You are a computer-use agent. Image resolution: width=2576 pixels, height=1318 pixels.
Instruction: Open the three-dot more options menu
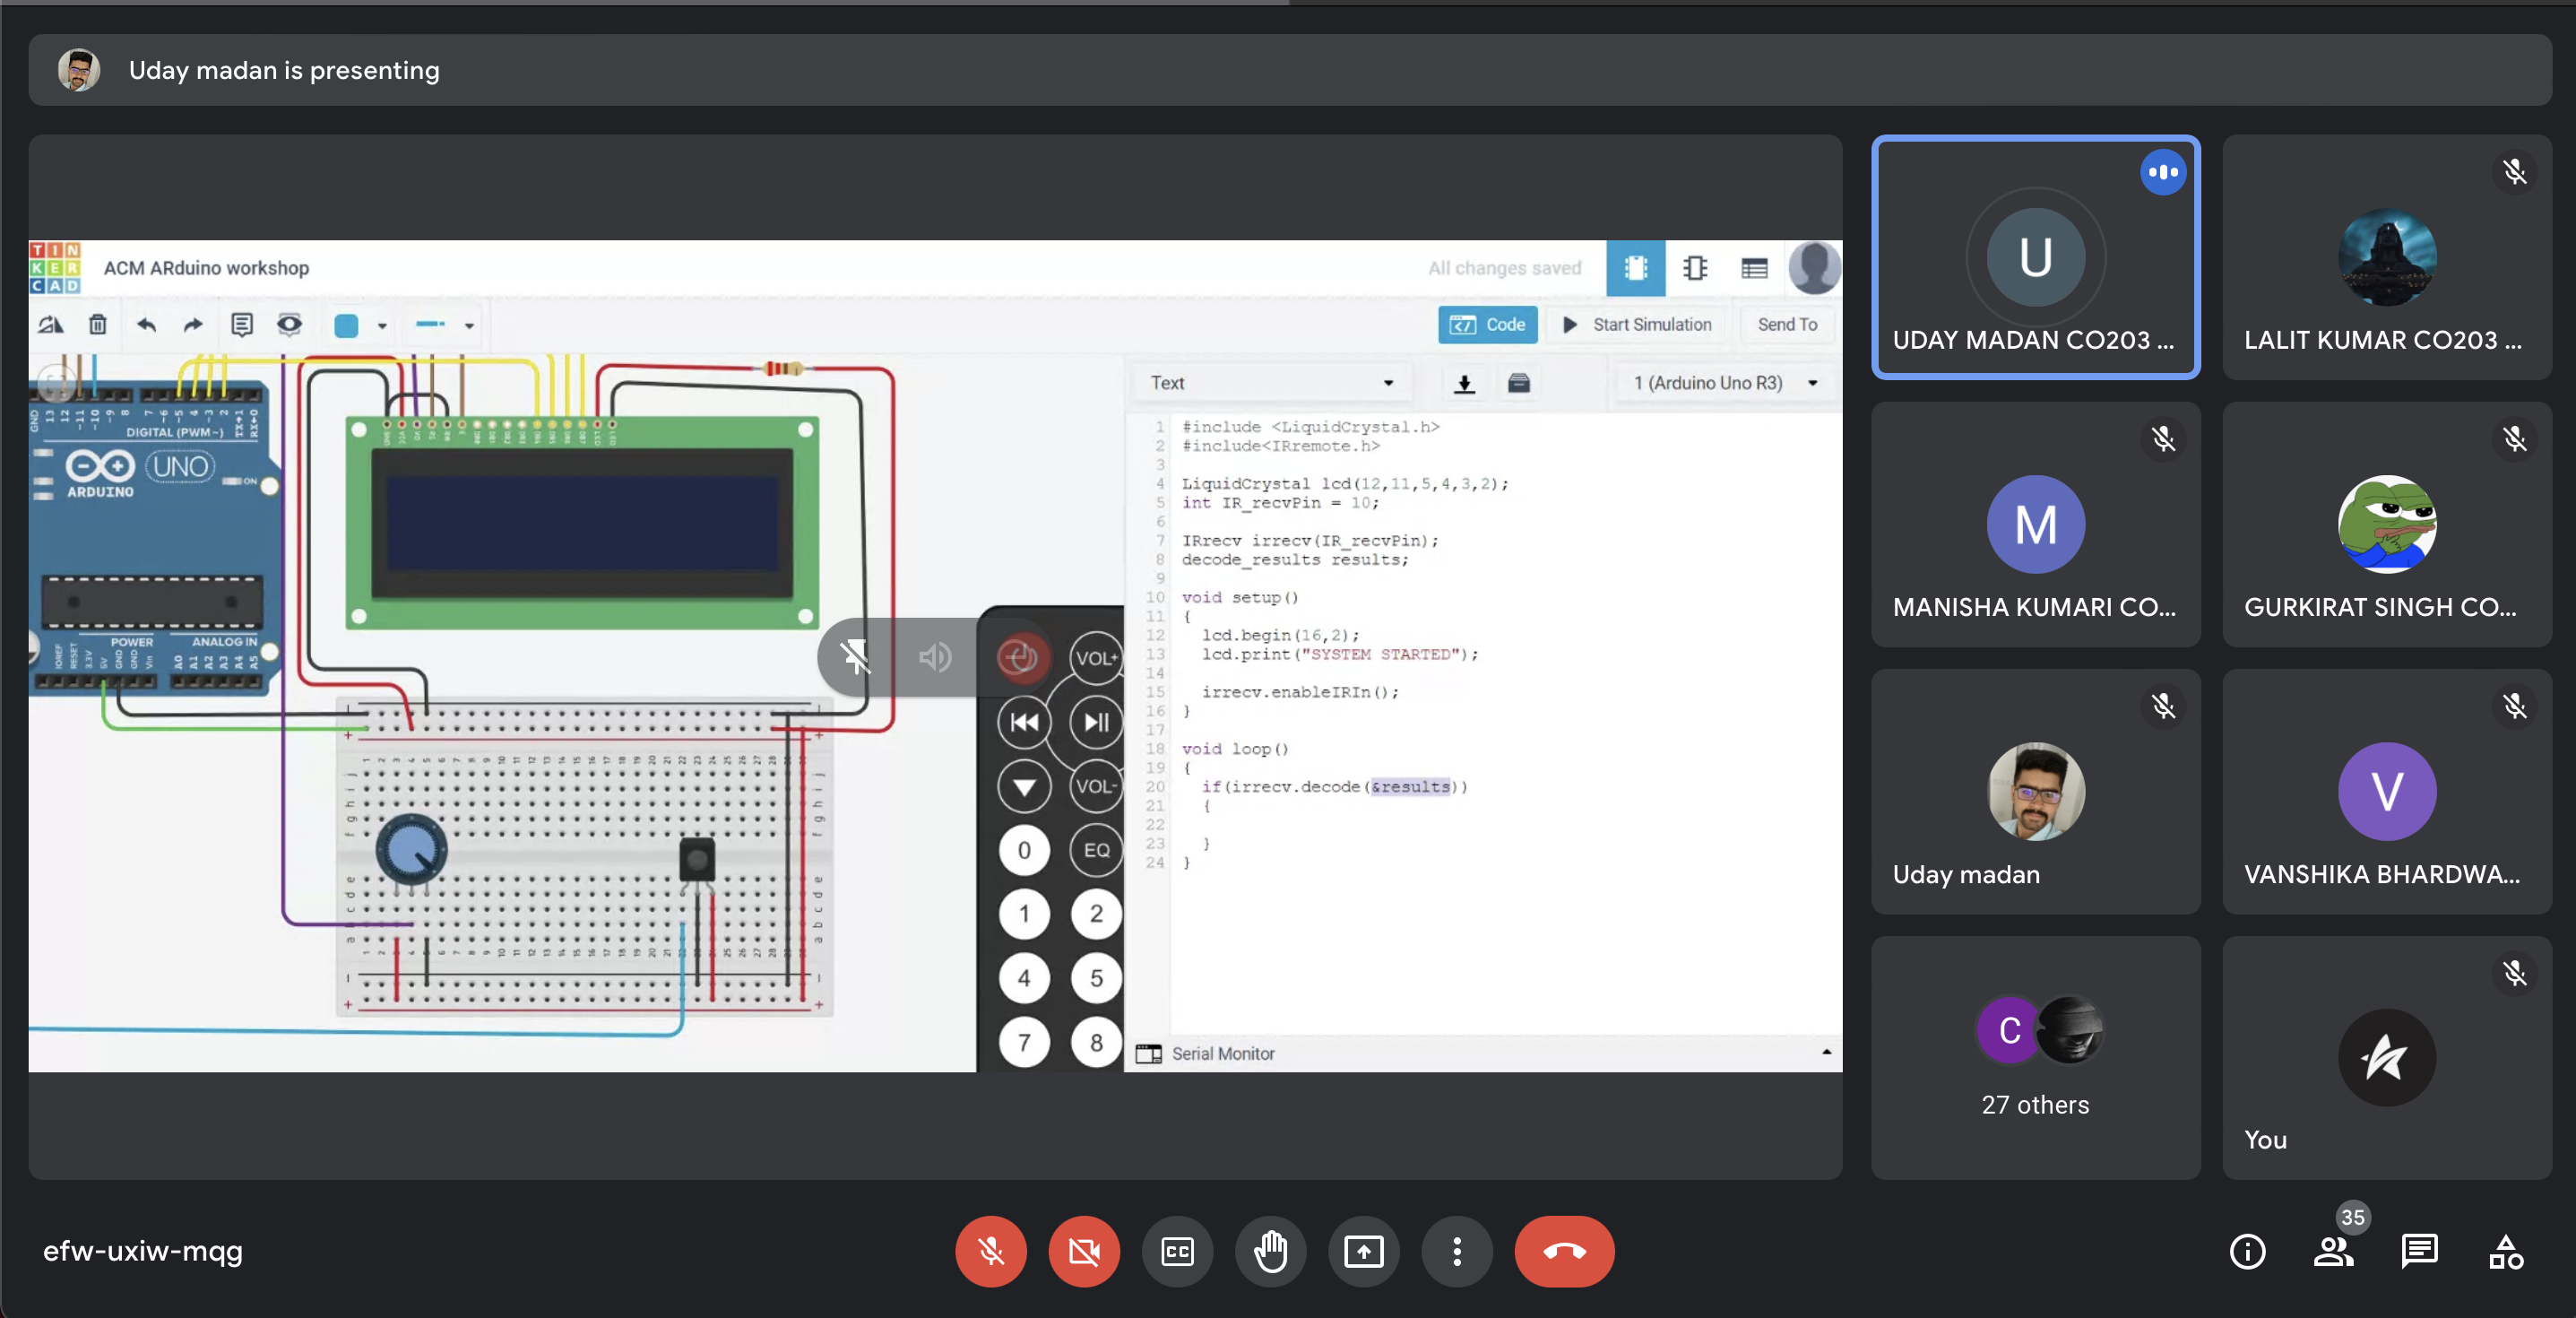tap(1457, 1251)
